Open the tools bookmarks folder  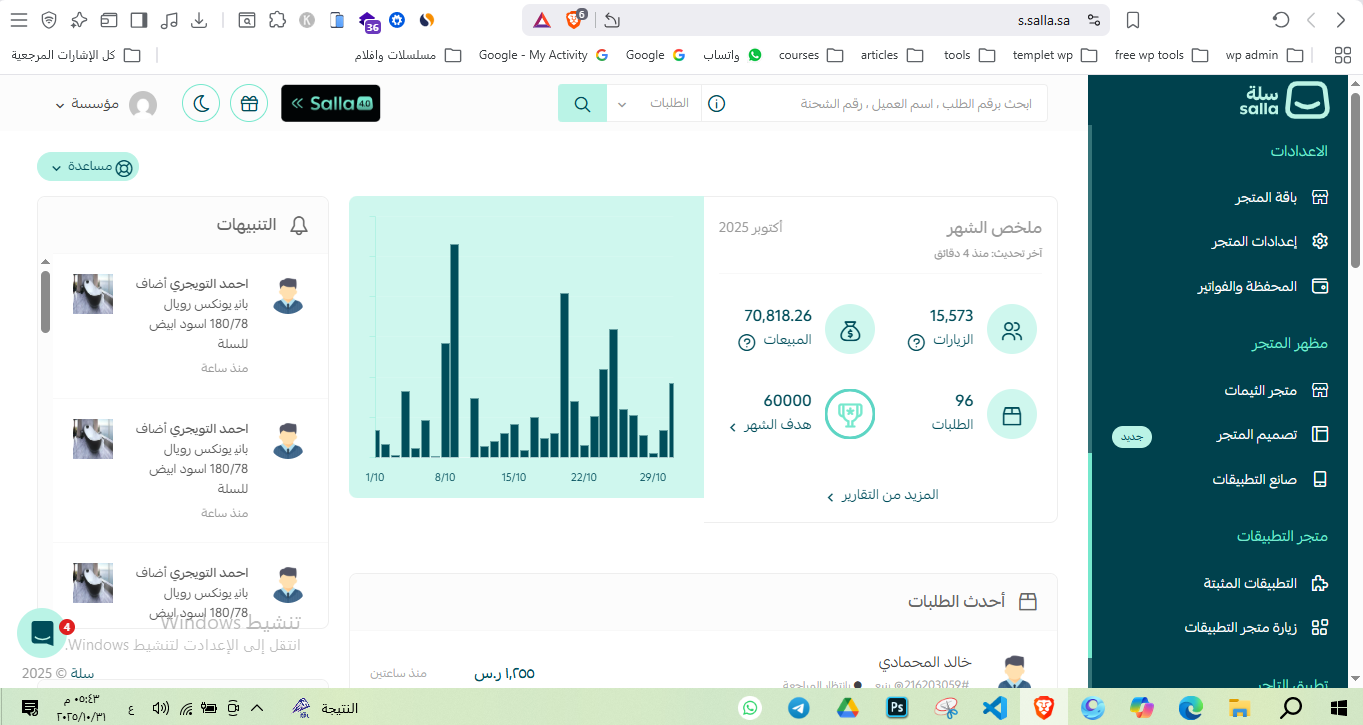[969, 55]
